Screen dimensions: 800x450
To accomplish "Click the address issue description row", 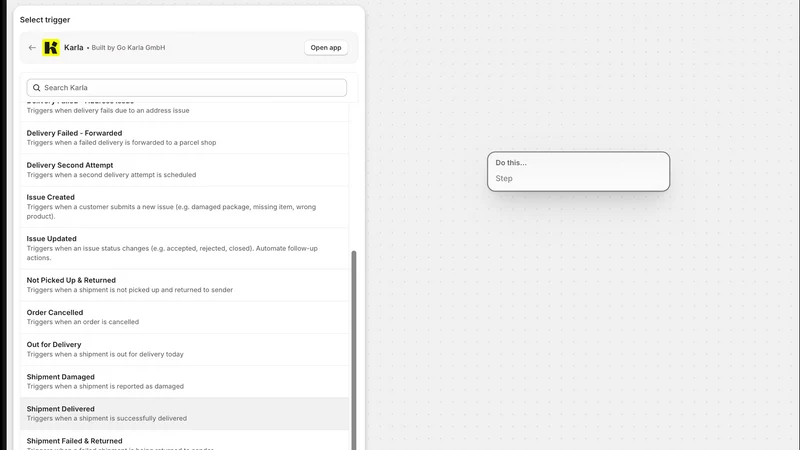I will coord(184,111).
